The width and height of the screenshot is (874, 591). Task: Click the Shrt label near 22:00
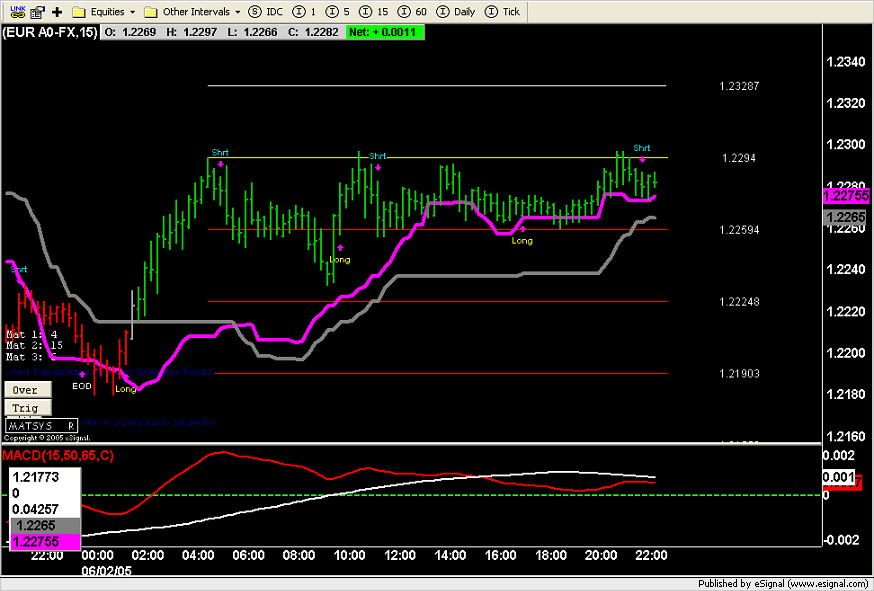tap(642, 148)
